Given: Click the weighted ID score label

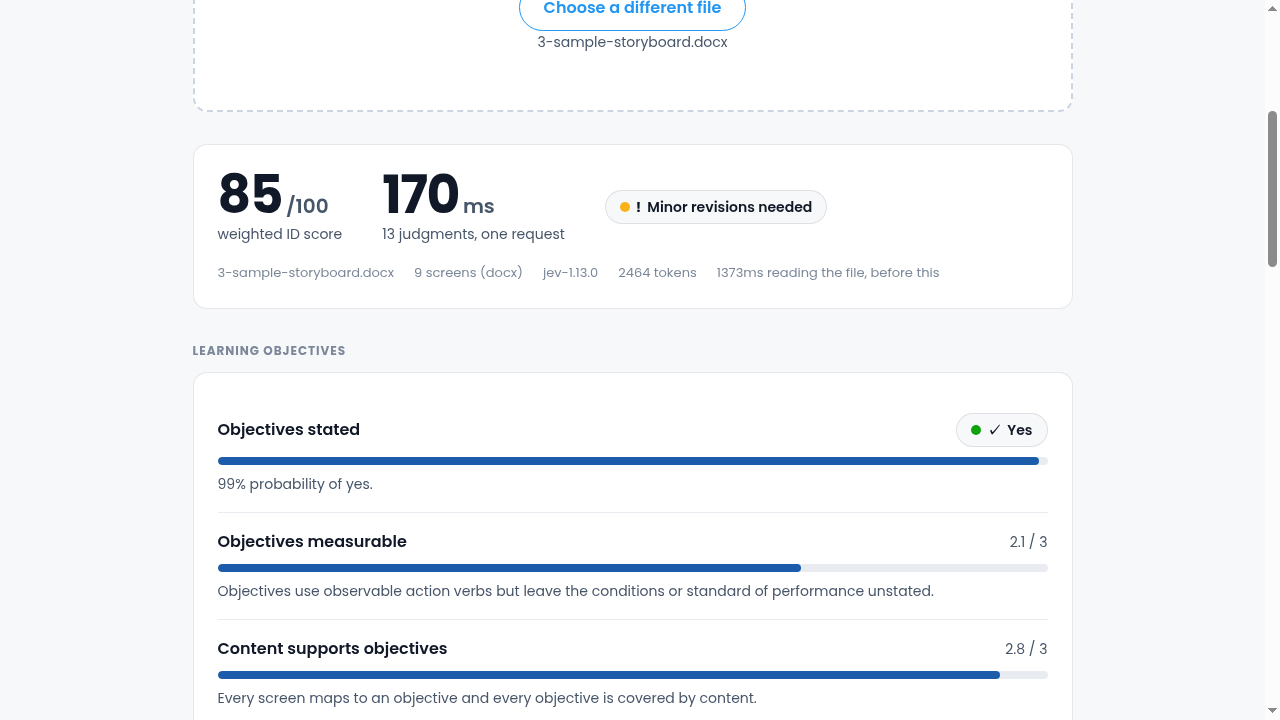Looking at the screenshot, I should 280,234.
